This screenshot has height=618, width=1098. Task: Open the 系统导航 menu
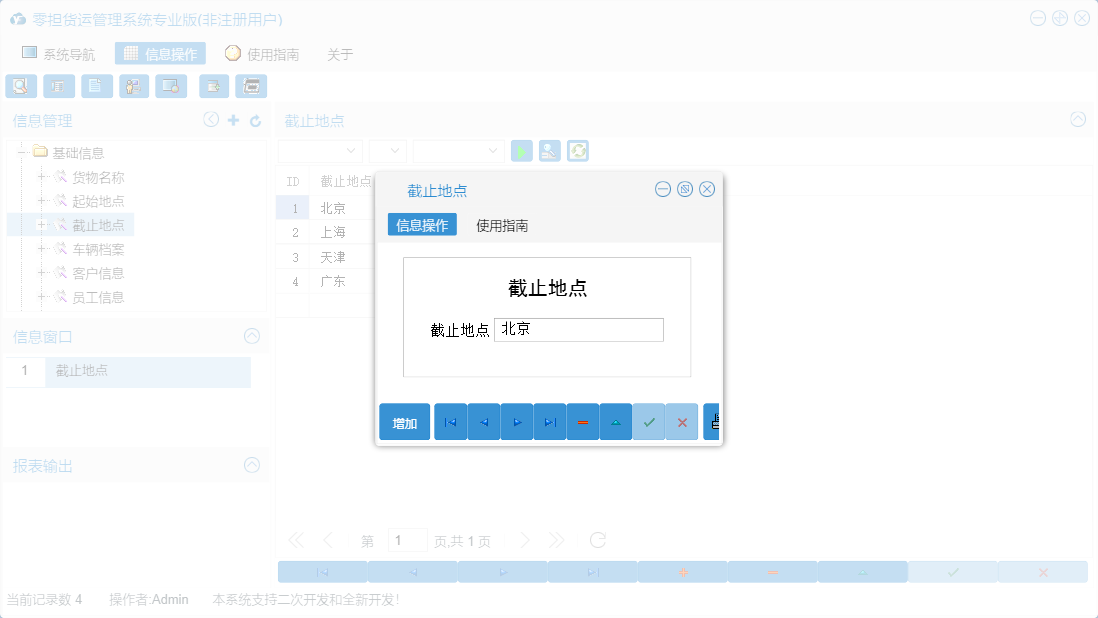coord(57,53)
